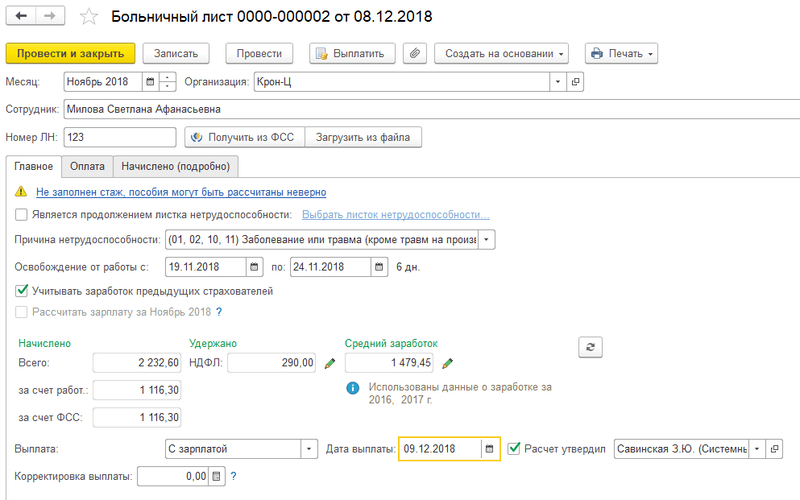800x500 pixels.
Task: Uncheck 'Учитывать заработок предыдущих страхователей'
Action: pyautogui.click(x=22, y=291)
